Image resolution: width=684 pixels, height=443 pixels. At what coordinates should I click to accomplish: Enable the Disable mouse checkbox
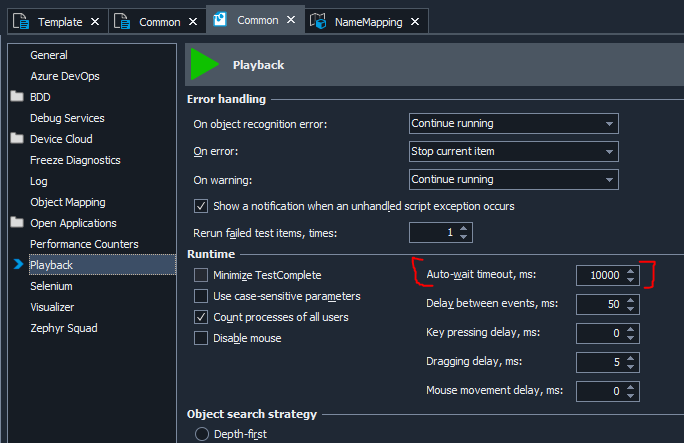point(201,338)
